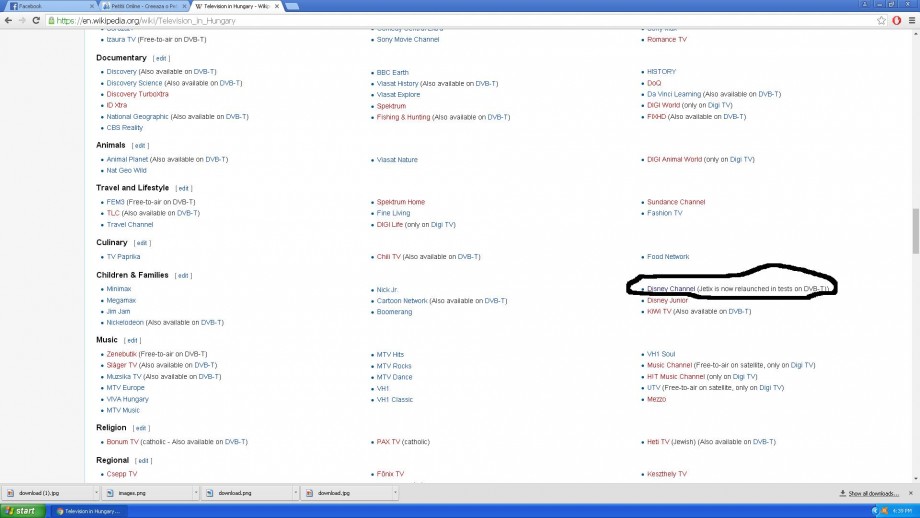This screenshot has height=518, width=920.
Task: Open the Windows start button
Action: [x=21, y=511]
